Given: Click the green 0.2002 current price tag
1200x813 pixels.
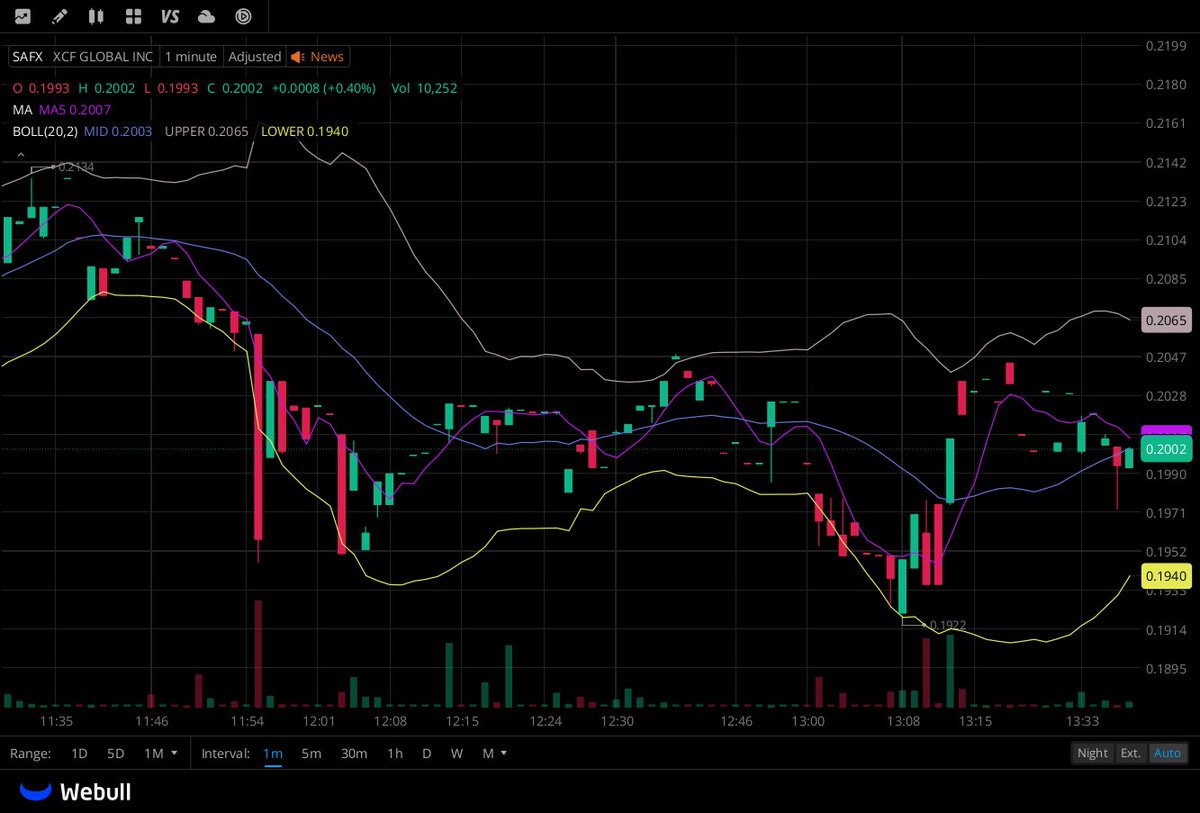Looking at the screenshot, I should coord(1166,450).
